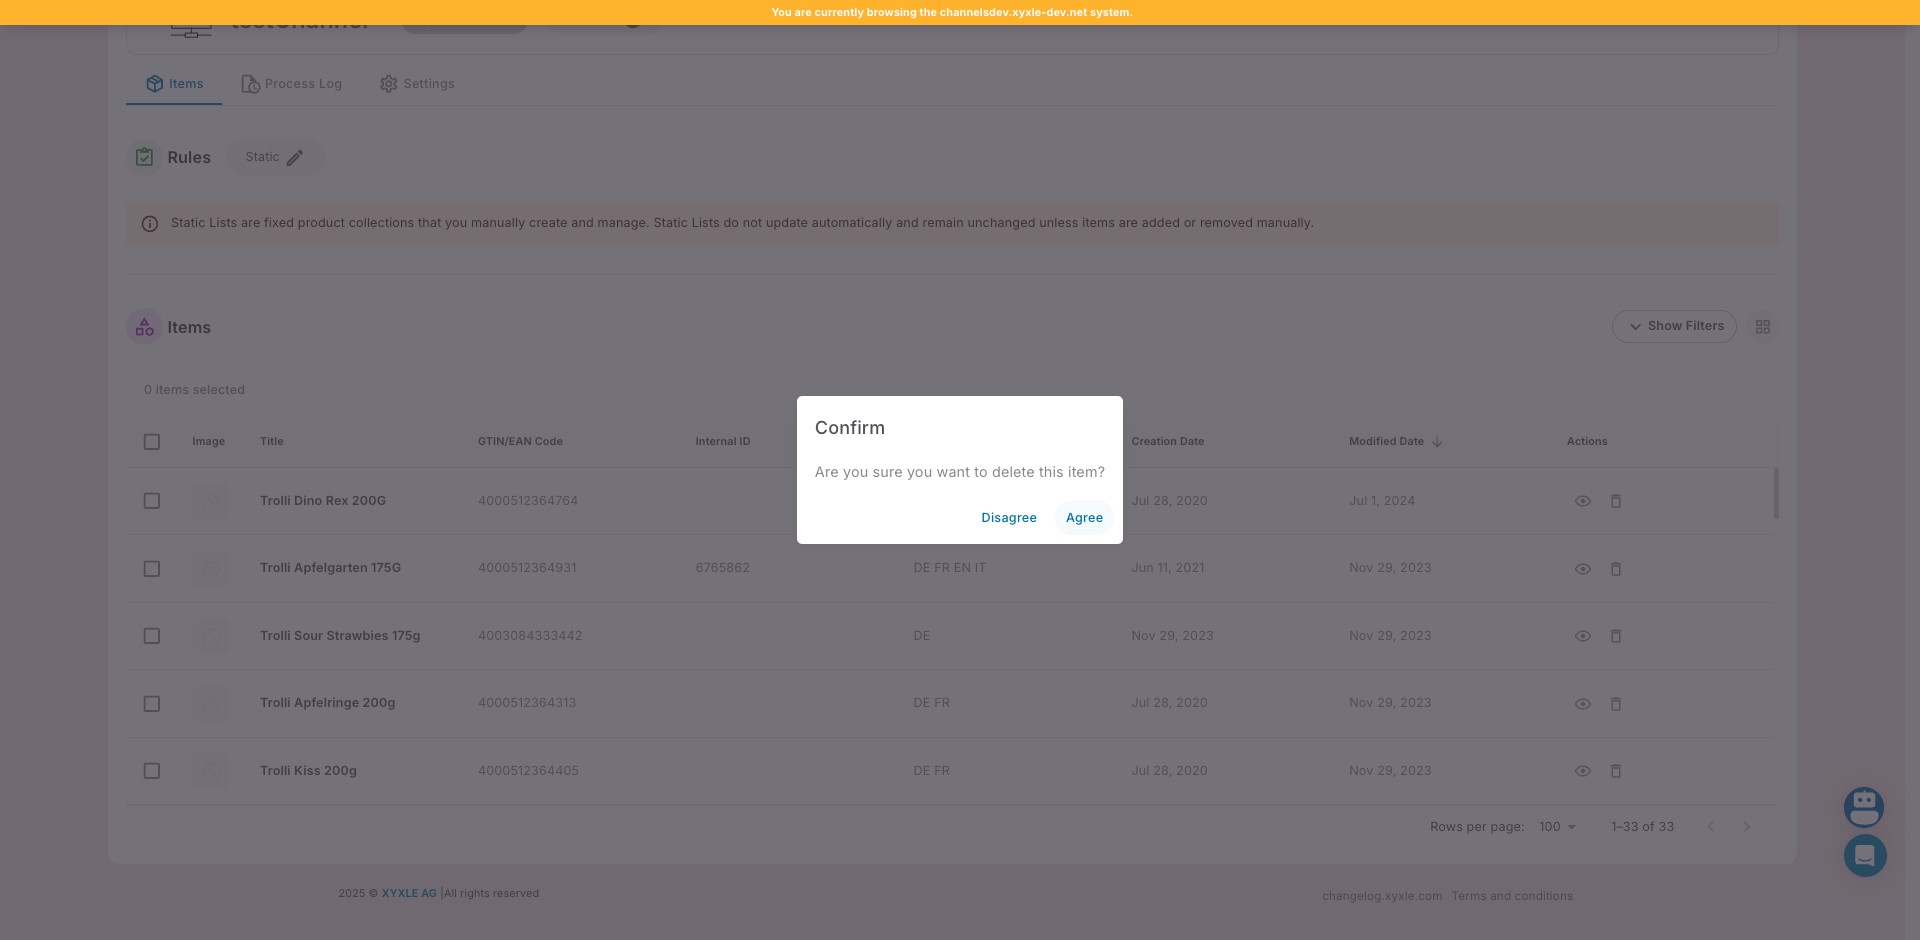Select the Trolli Dino Rex 200G checkbox
The image size is (1920, 940).
point(152,501)
